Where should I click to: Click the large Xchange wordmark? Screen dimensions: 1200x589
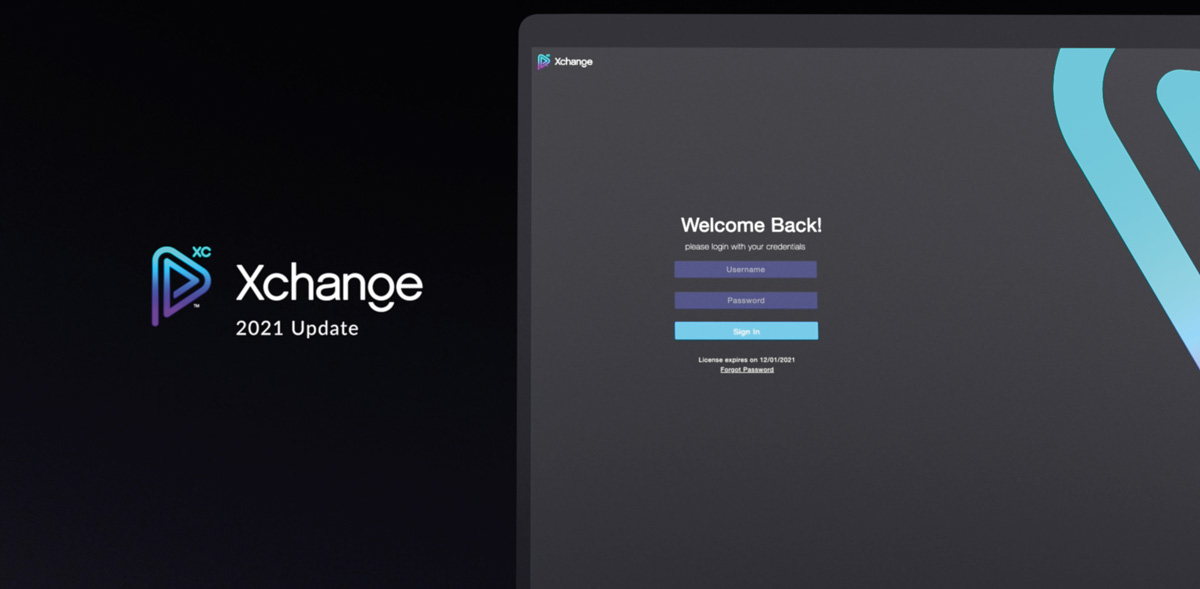[x=329, y=285]
